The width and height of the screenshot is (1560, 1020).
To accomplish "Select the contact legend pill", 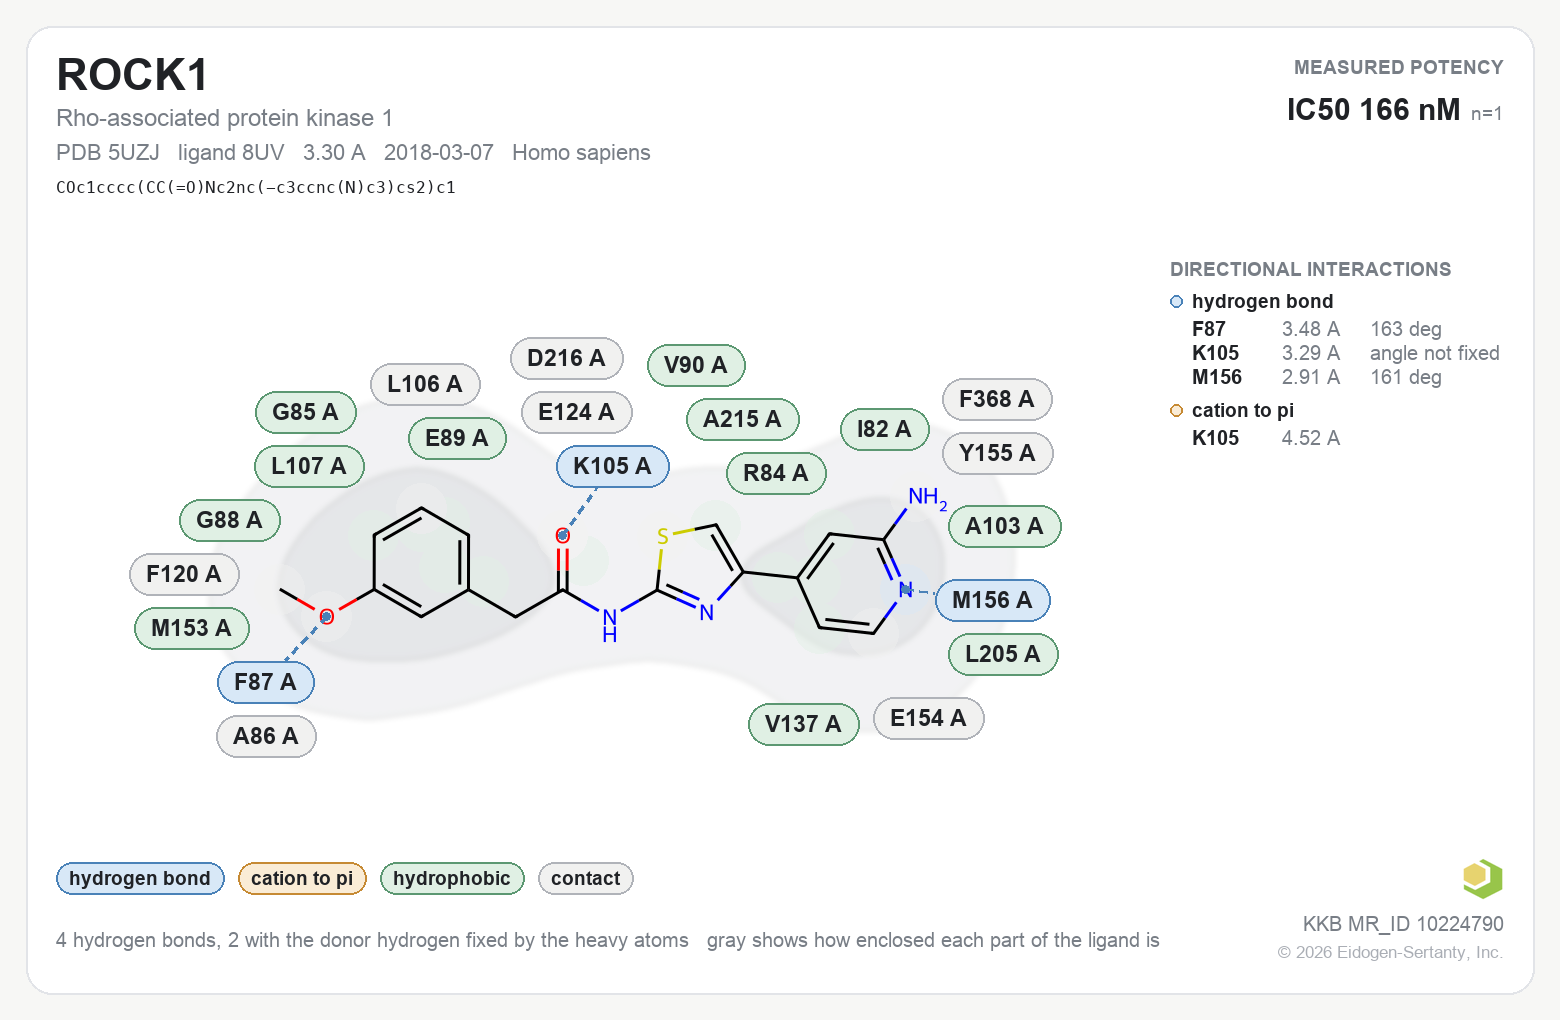I will 586,879.
